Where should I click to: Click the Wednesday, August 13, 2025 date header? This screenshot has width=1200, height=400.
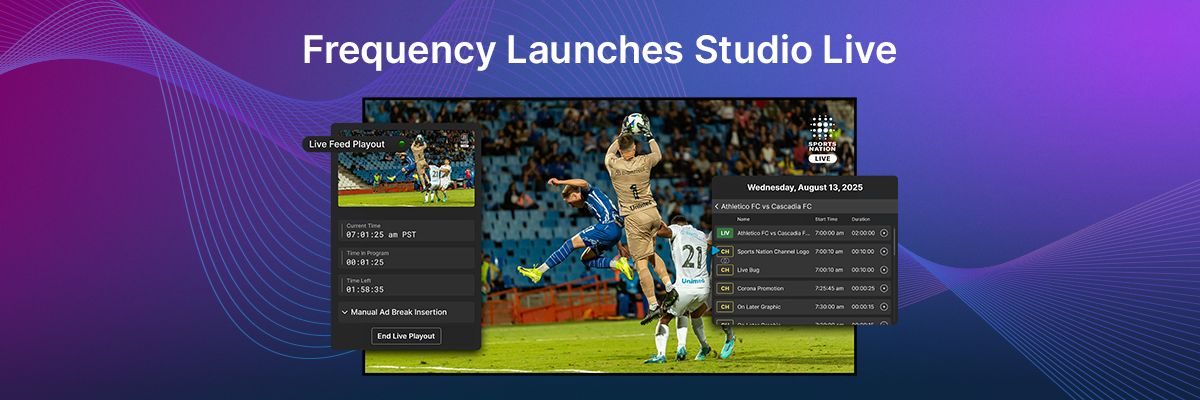(x=805, y=187)
